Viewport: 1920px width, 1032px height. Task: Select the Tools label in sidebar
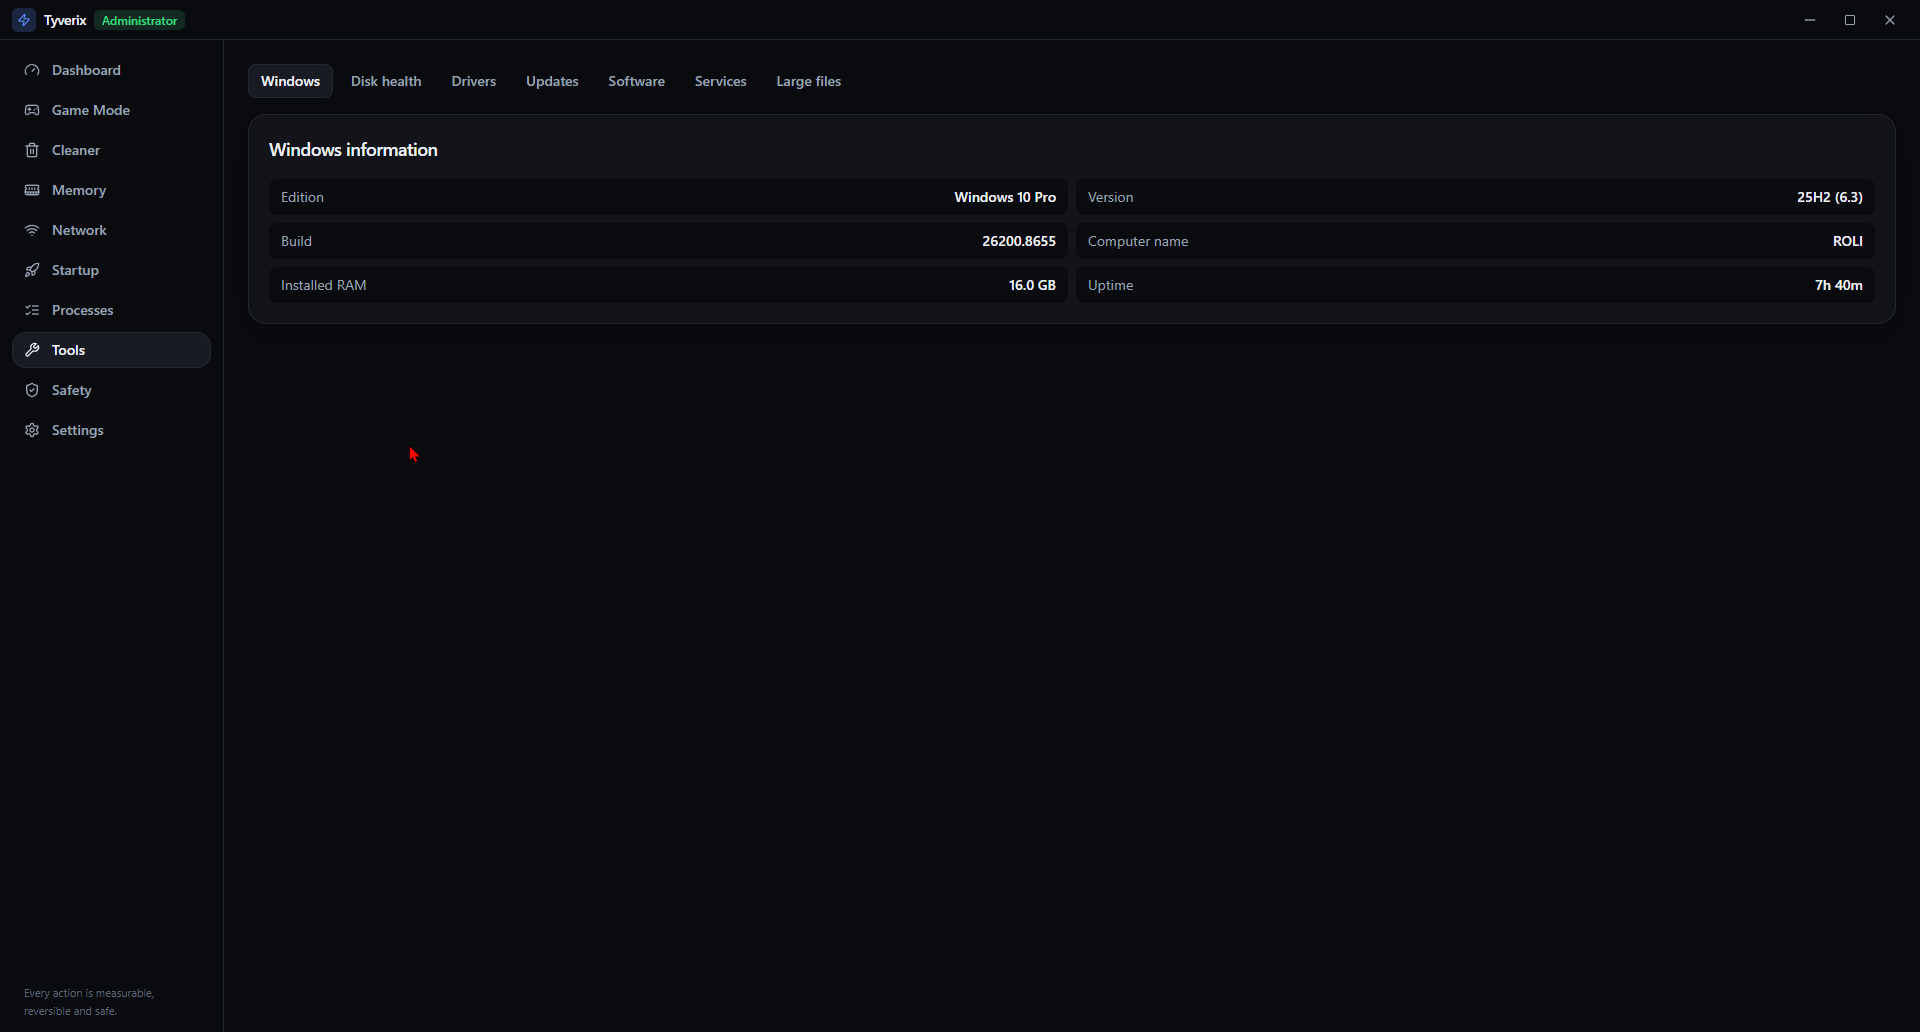[x=68, y=350]
